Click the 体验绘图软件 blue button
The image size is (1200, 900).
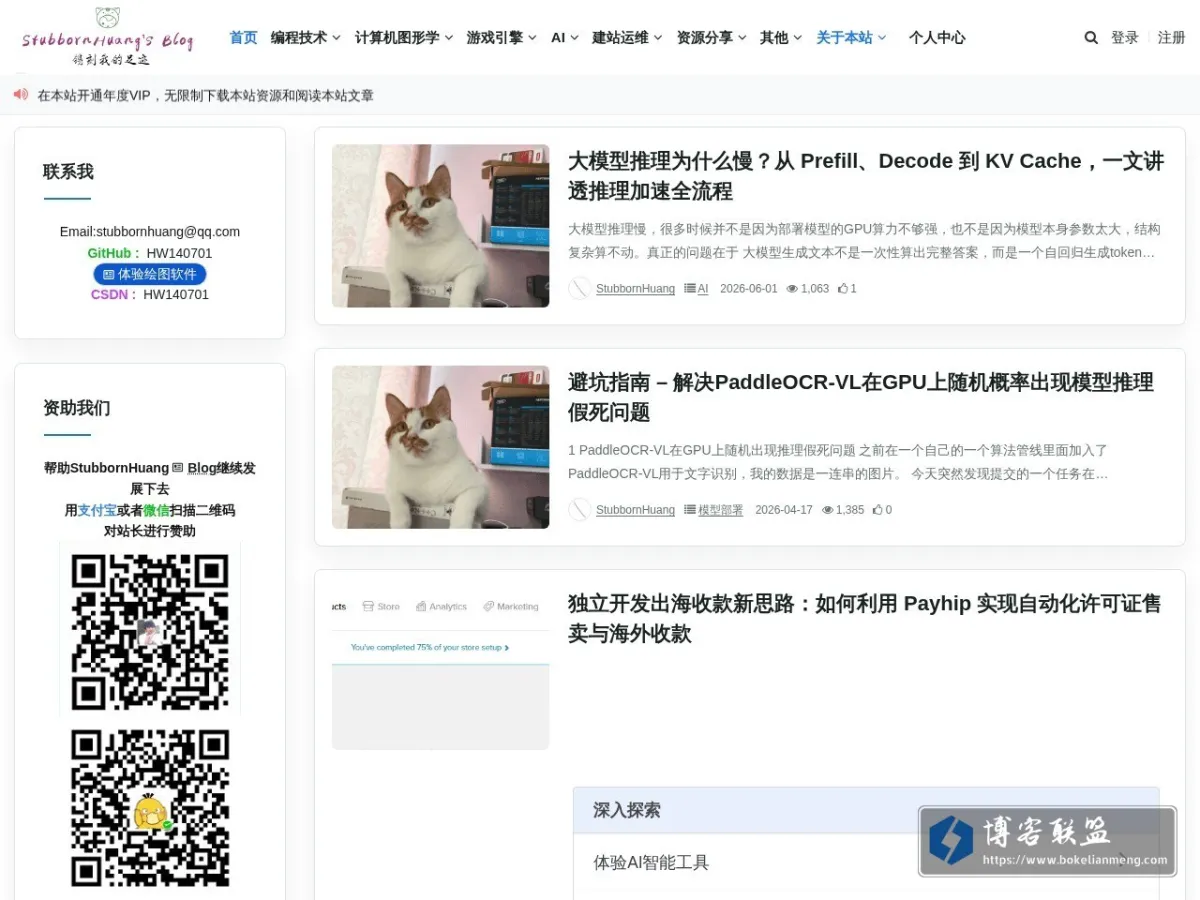150,274
